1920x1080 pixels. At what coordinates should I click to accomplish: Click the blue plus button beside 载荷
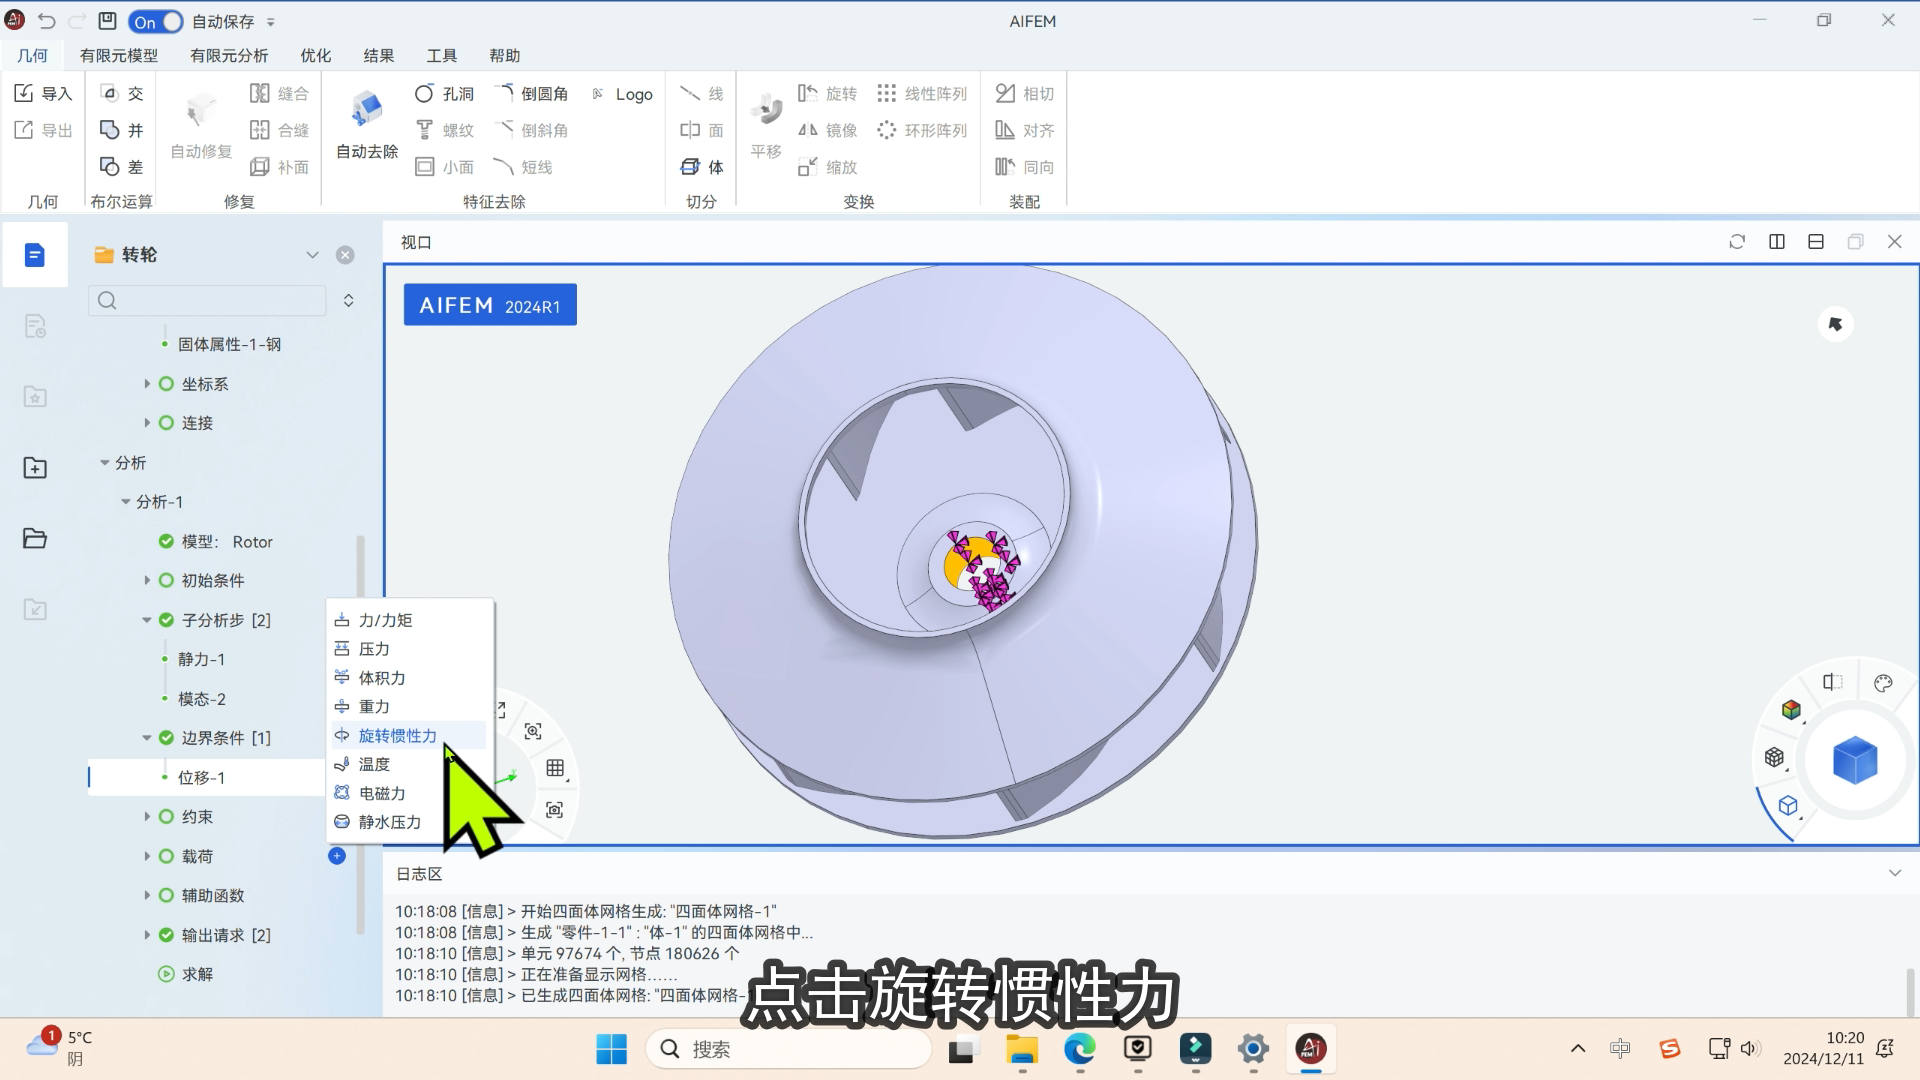point(337,856)
